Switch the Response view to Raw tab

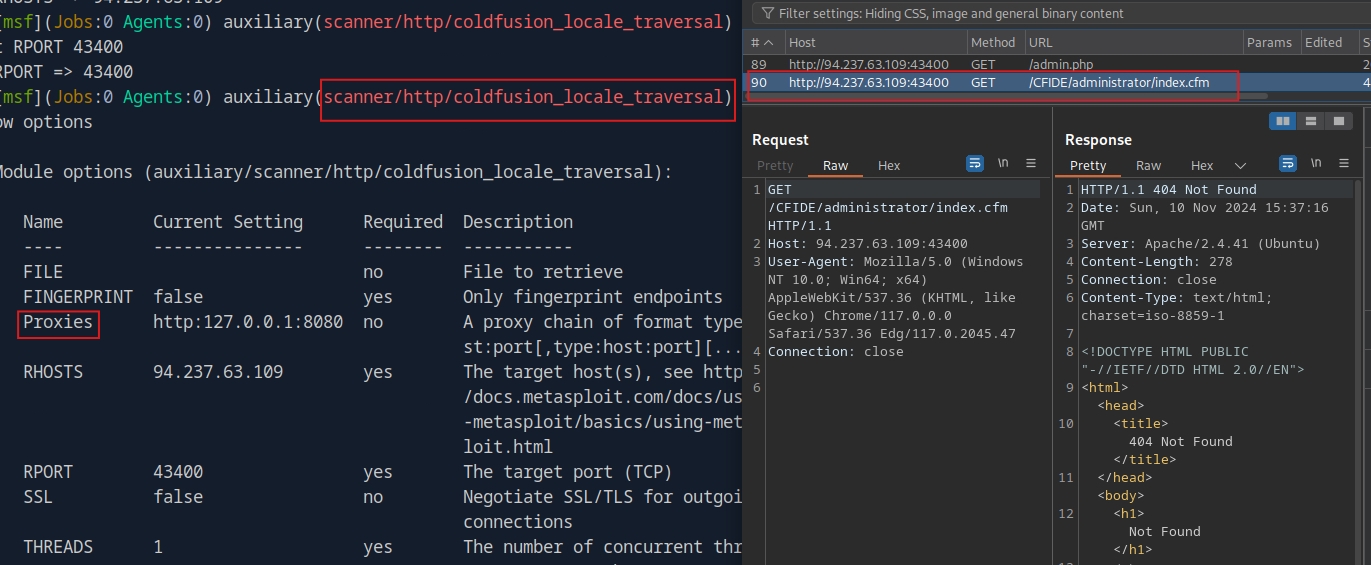point(1149,166)
